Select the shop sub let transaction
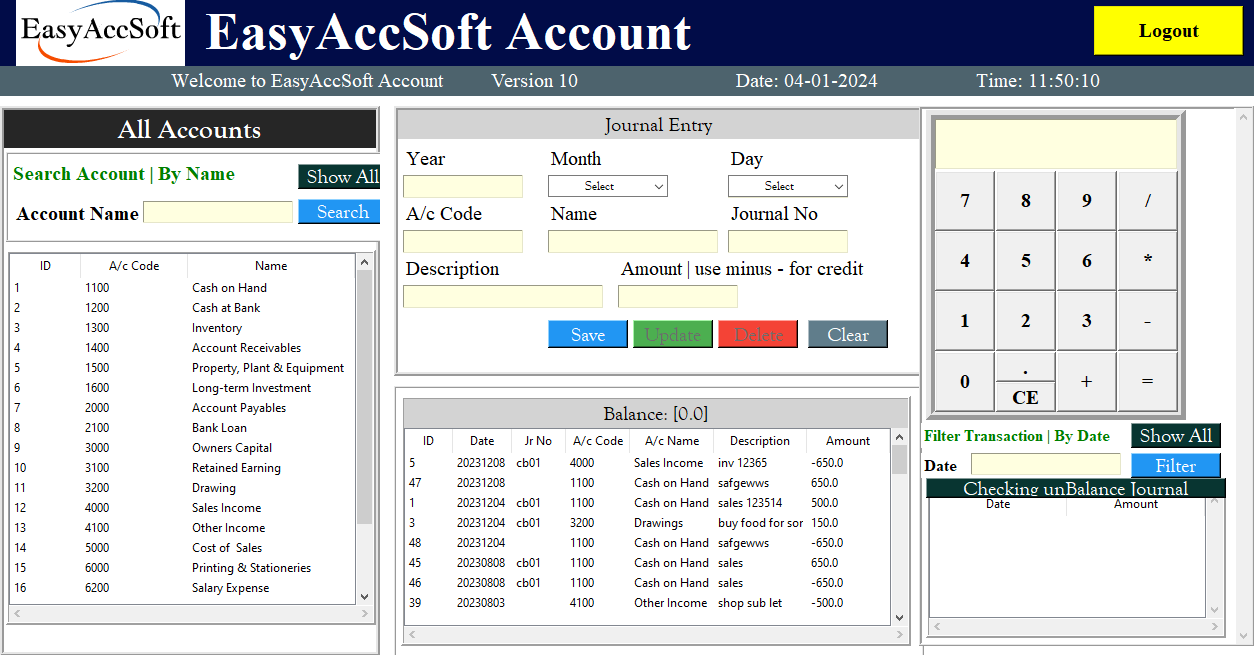This screenshot has width=1254, height=655. coord(648,603)
